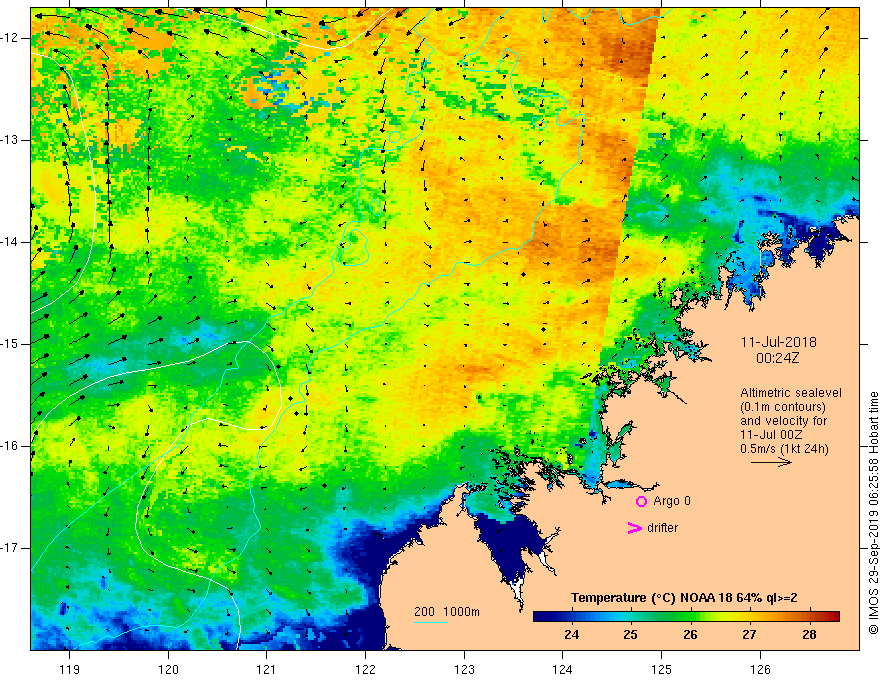The image size is (880, 680).
Task: Click the longitude label 119
Action: point(69,669)
